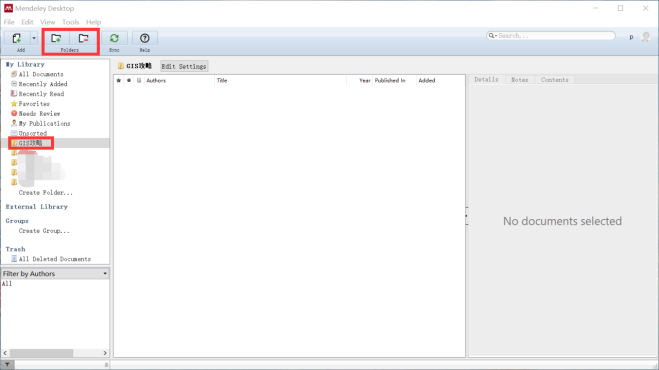659x370 pixels.
Task: Open the Add button dropdown arrow
Action: pyautogui.click(x=34, y=38)
